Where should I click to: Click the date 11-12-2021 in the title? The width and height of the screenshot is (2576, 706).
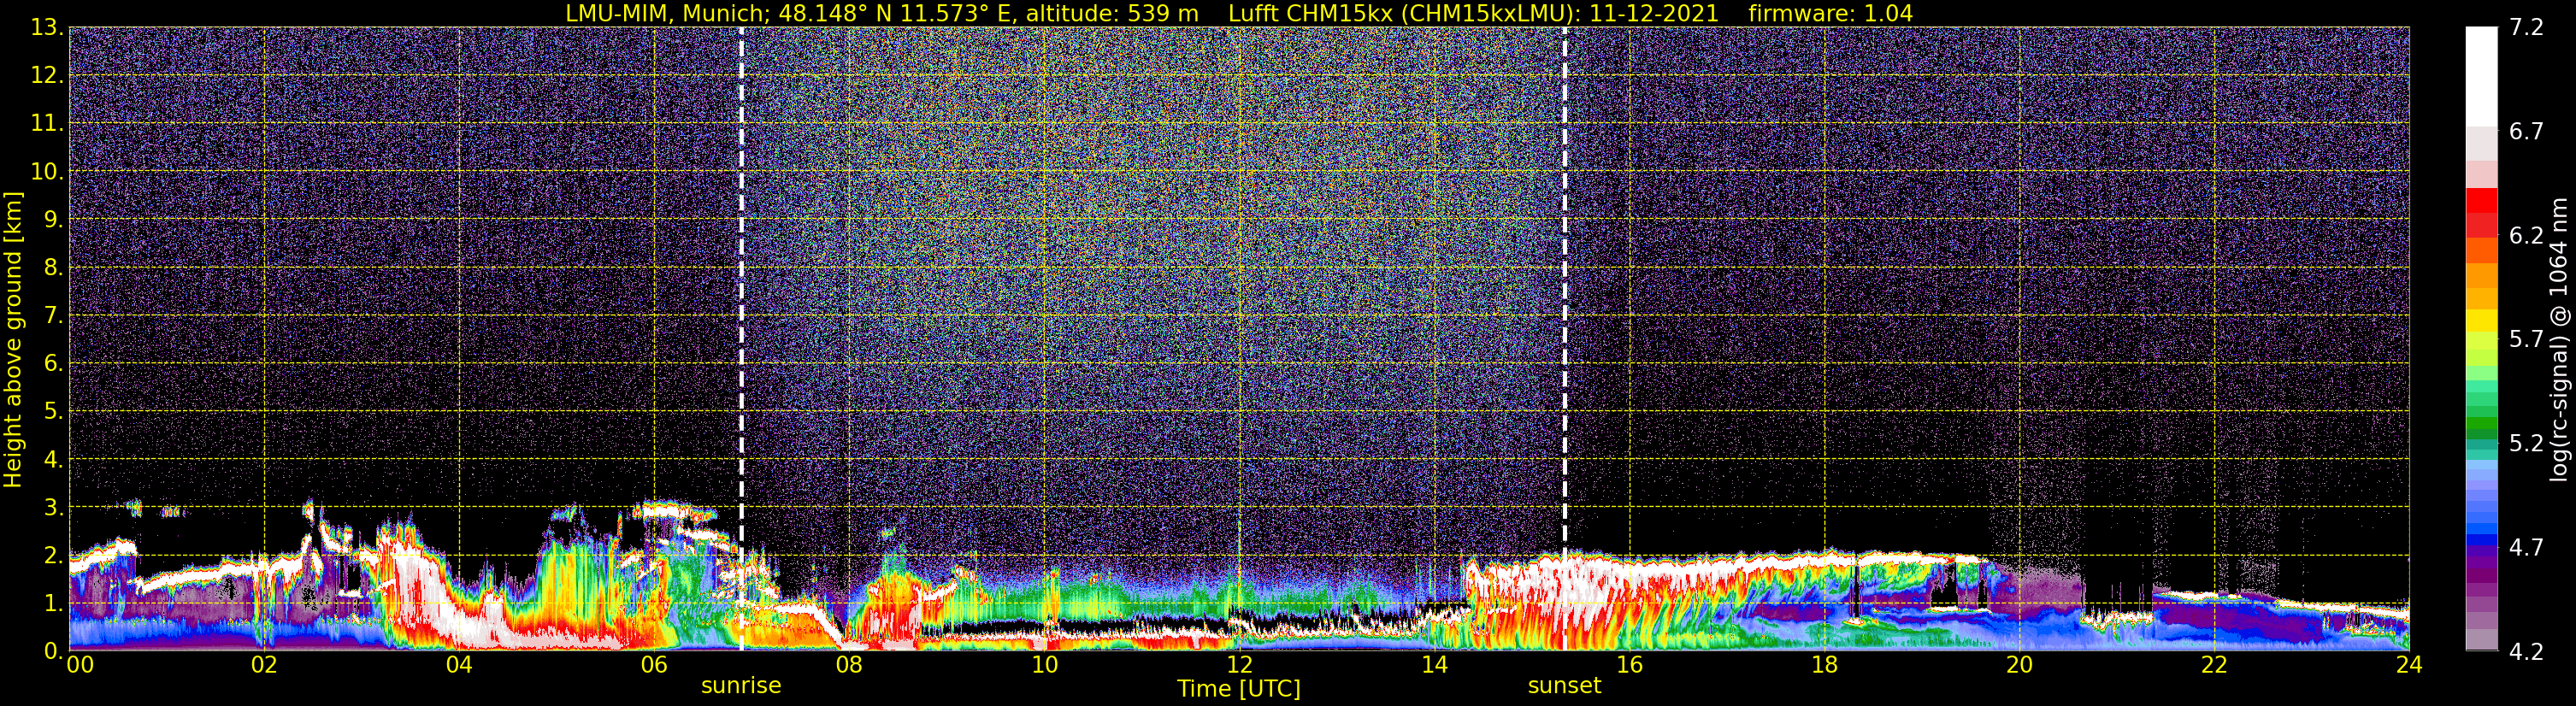1654,13
